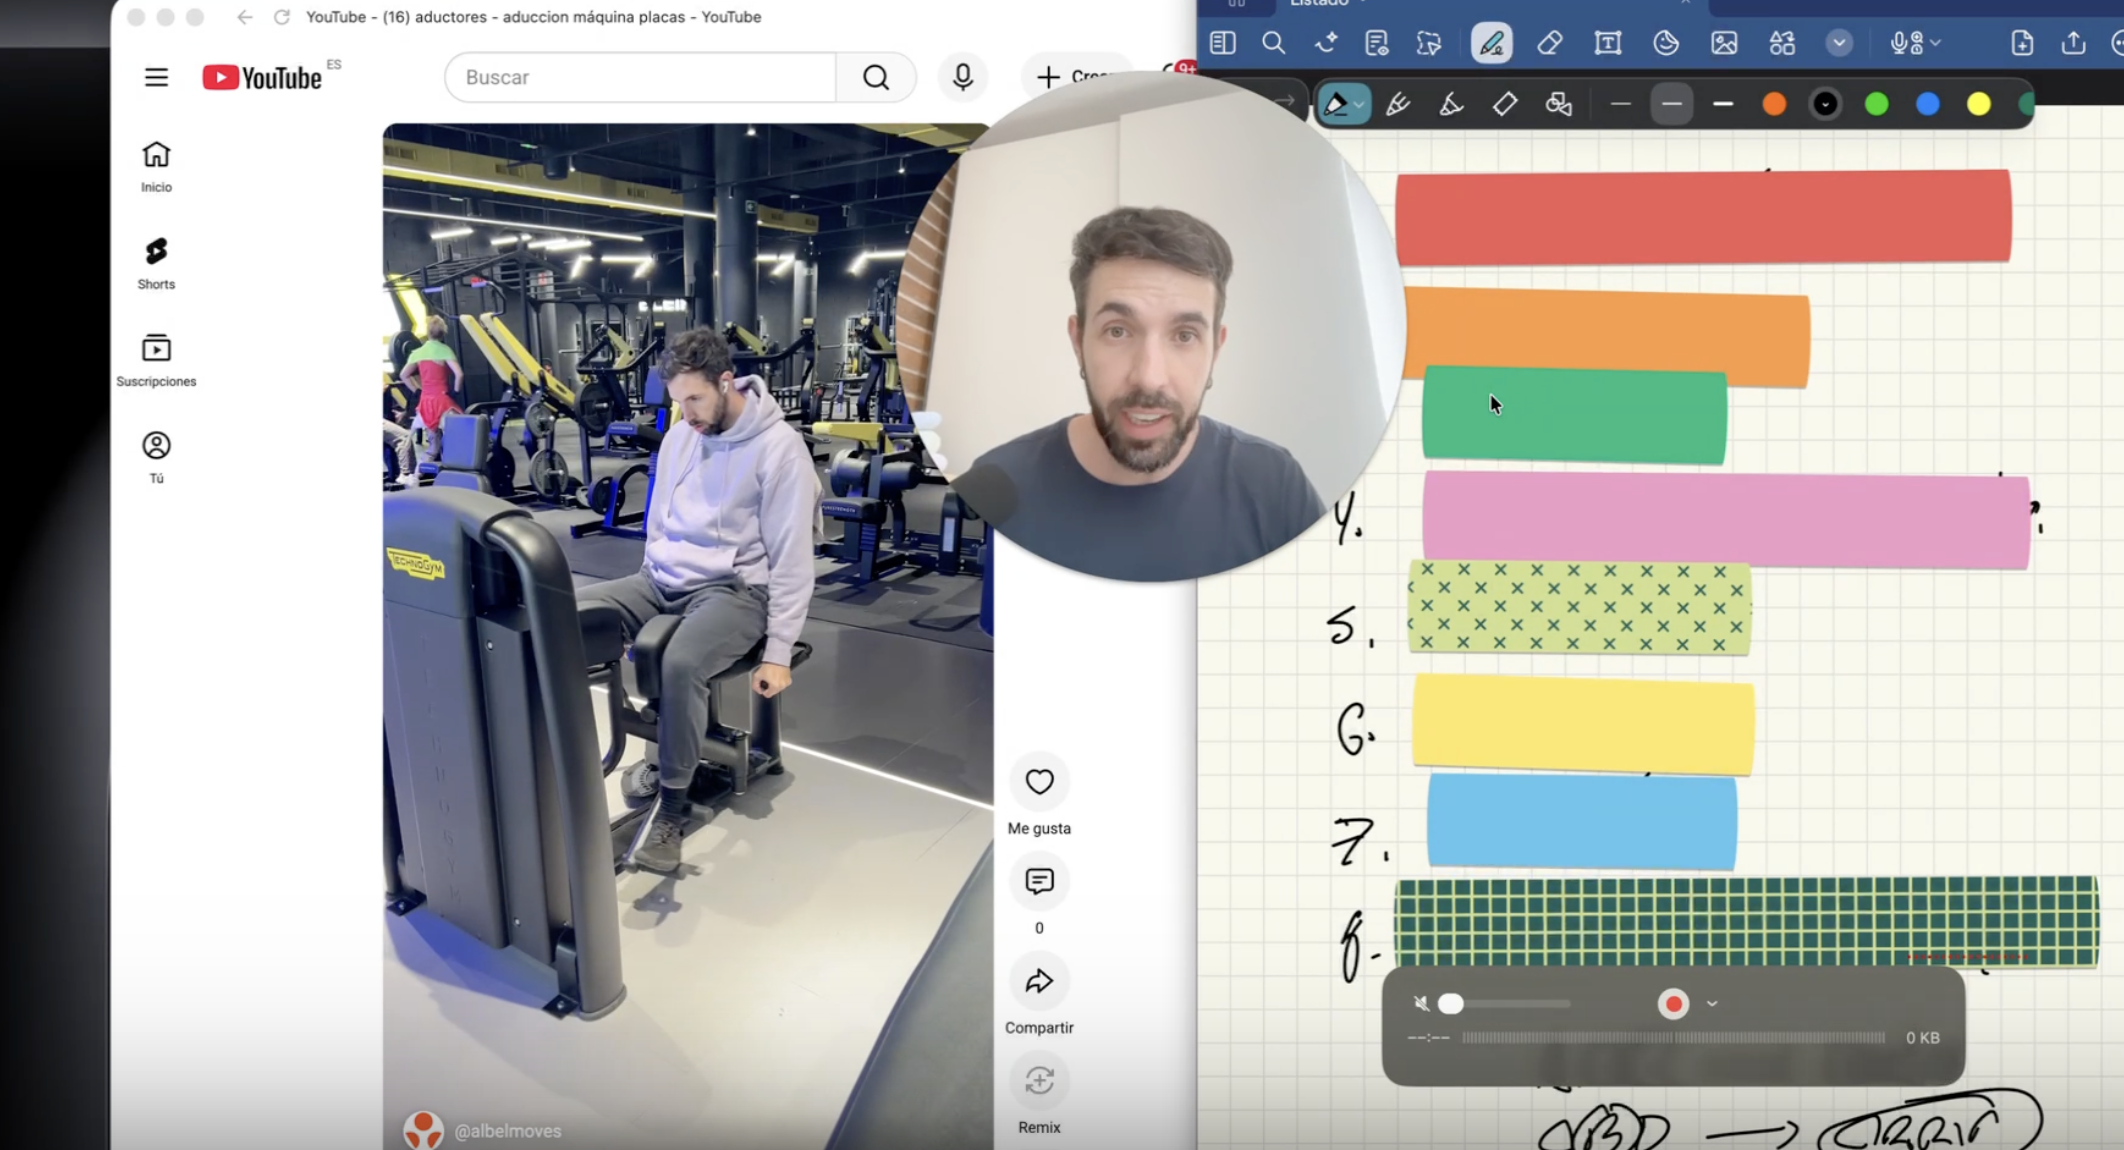Select the shape drawing helper
This screenshot has height=1150, width=2124.
tap(1558, 104)
